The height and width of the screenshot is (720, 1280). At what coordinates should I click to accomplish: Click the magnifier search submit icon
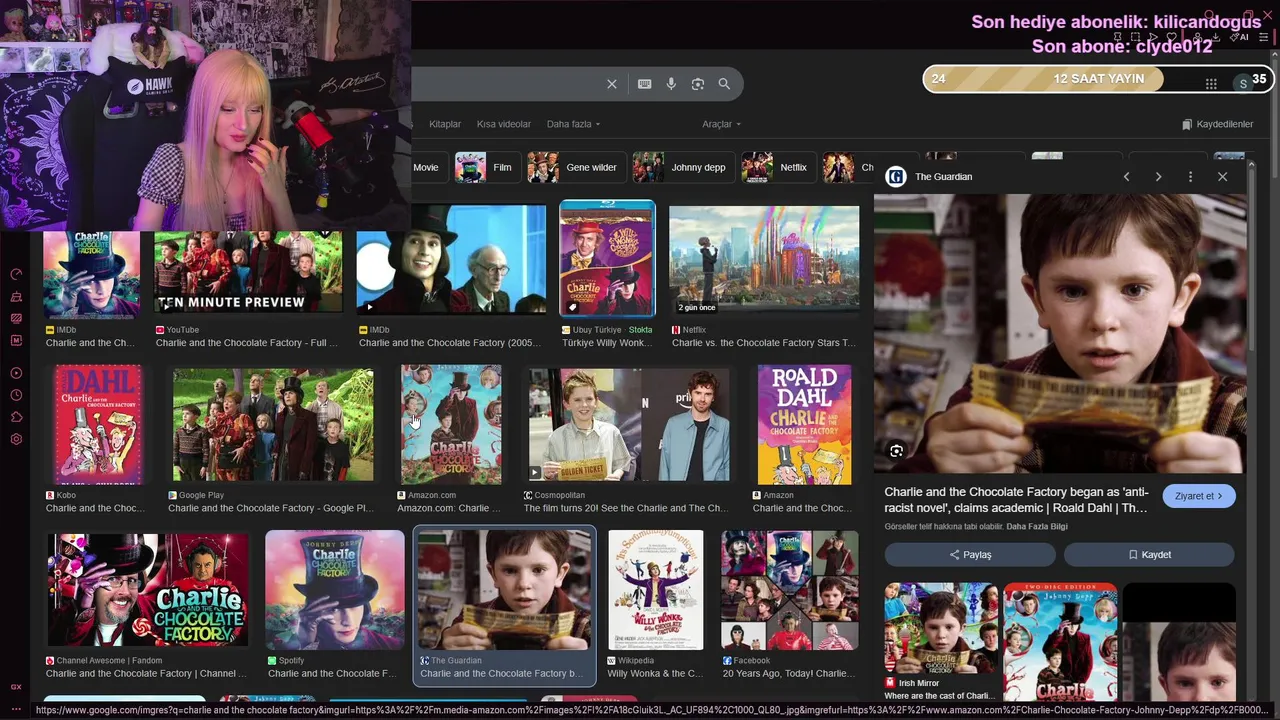coord(724,84)
